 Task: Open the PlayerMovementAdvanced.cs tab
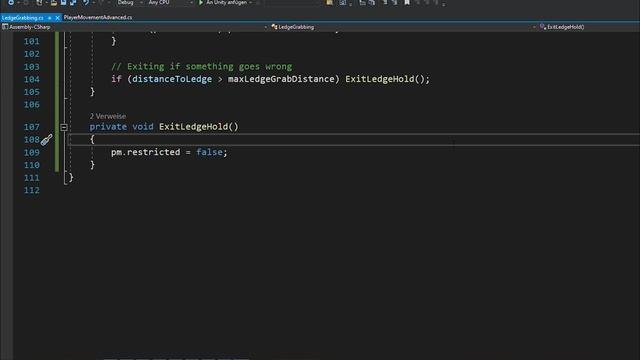coord(98,18)
